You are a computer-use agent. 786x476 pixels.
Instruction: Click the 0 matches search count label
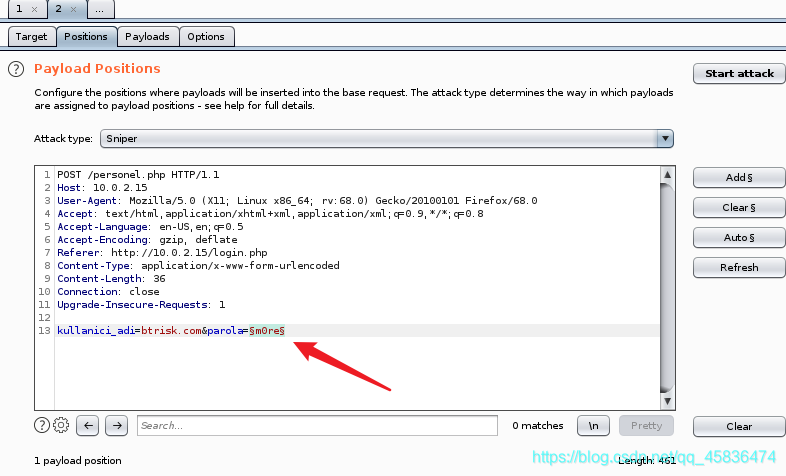(538, 425)
